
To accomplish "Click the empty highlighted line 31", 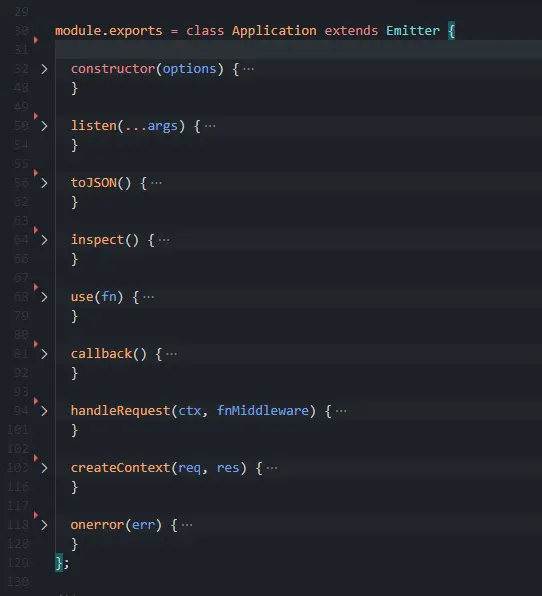I will 298,49.
